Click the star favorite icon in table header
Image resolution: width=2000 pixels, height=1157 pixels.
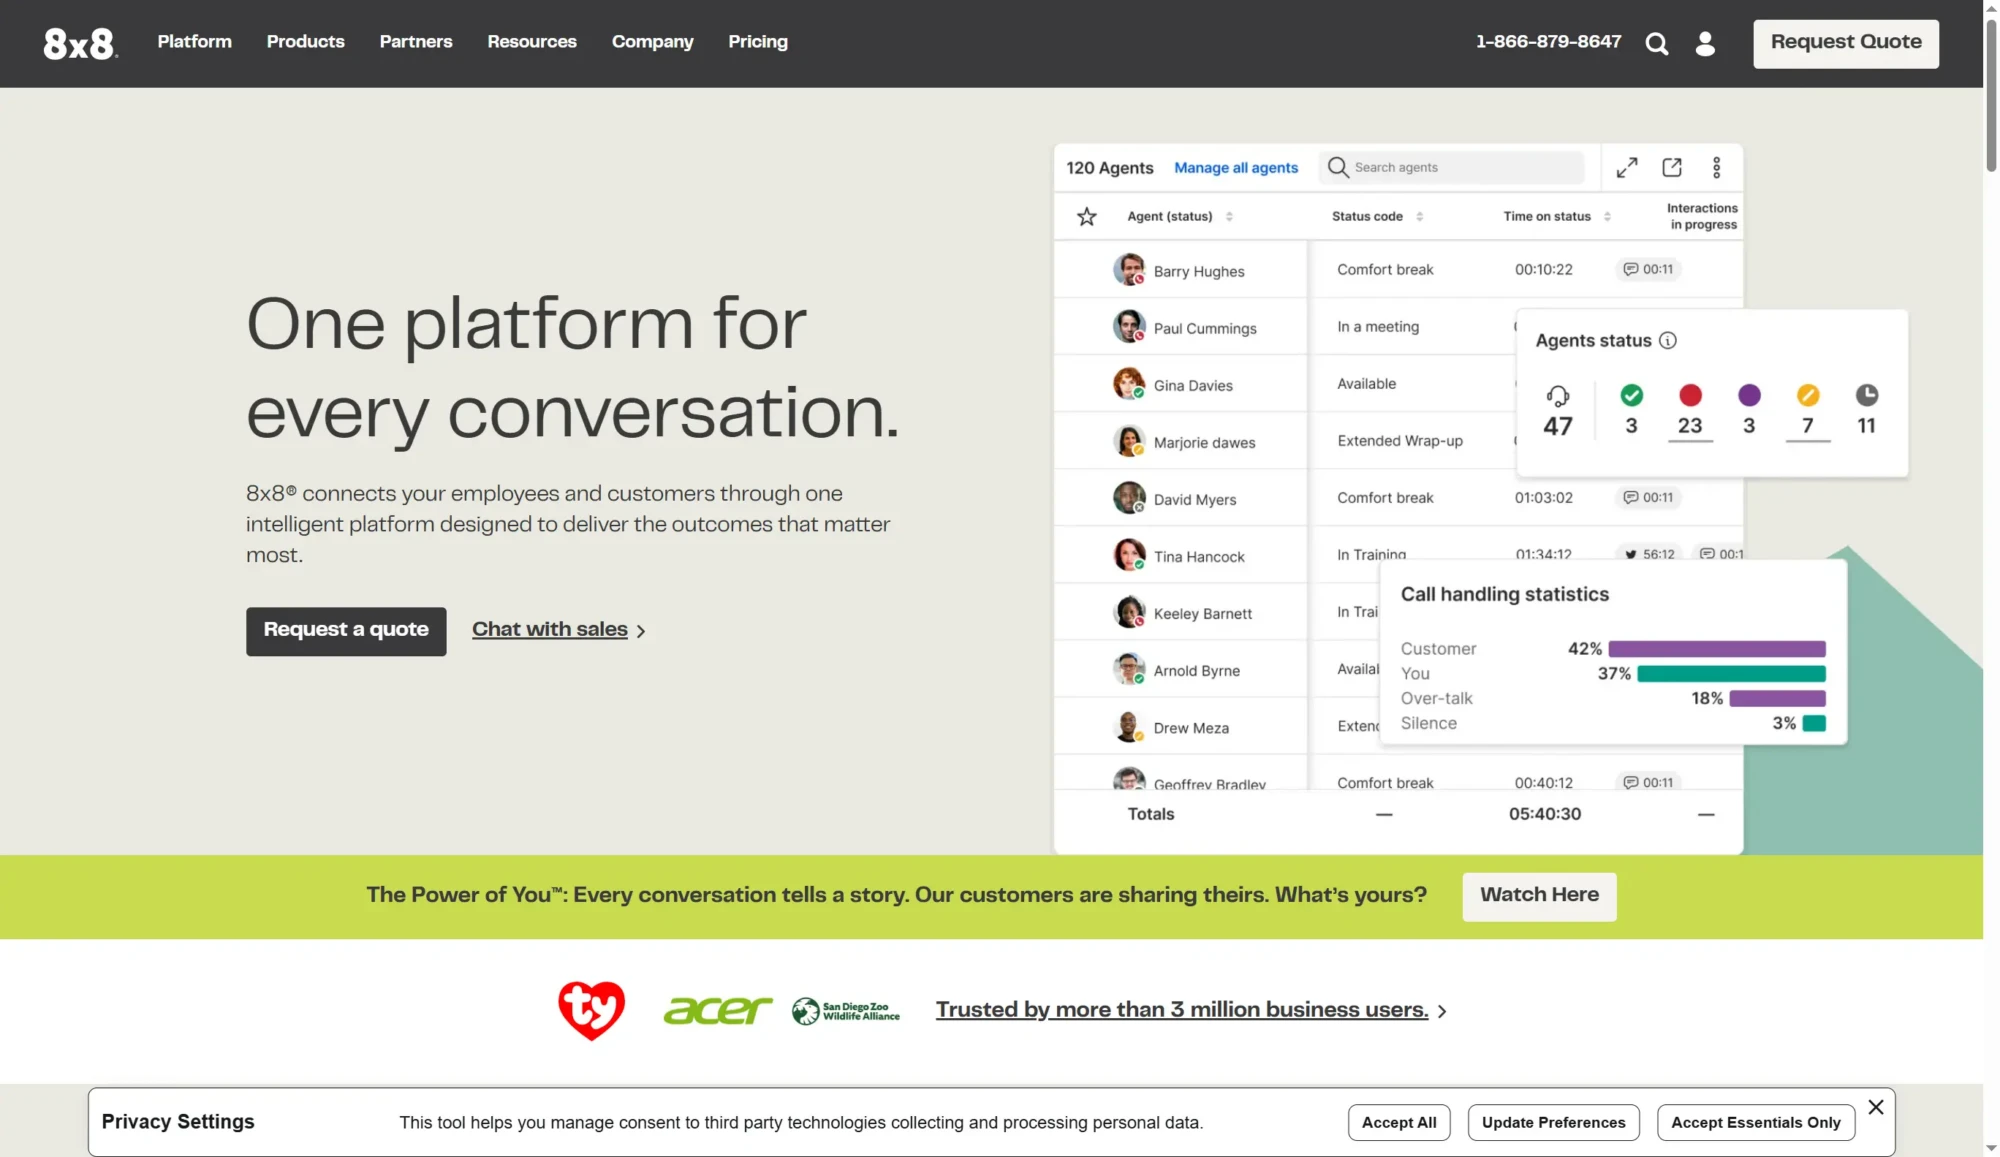(x=1087, y=216)
